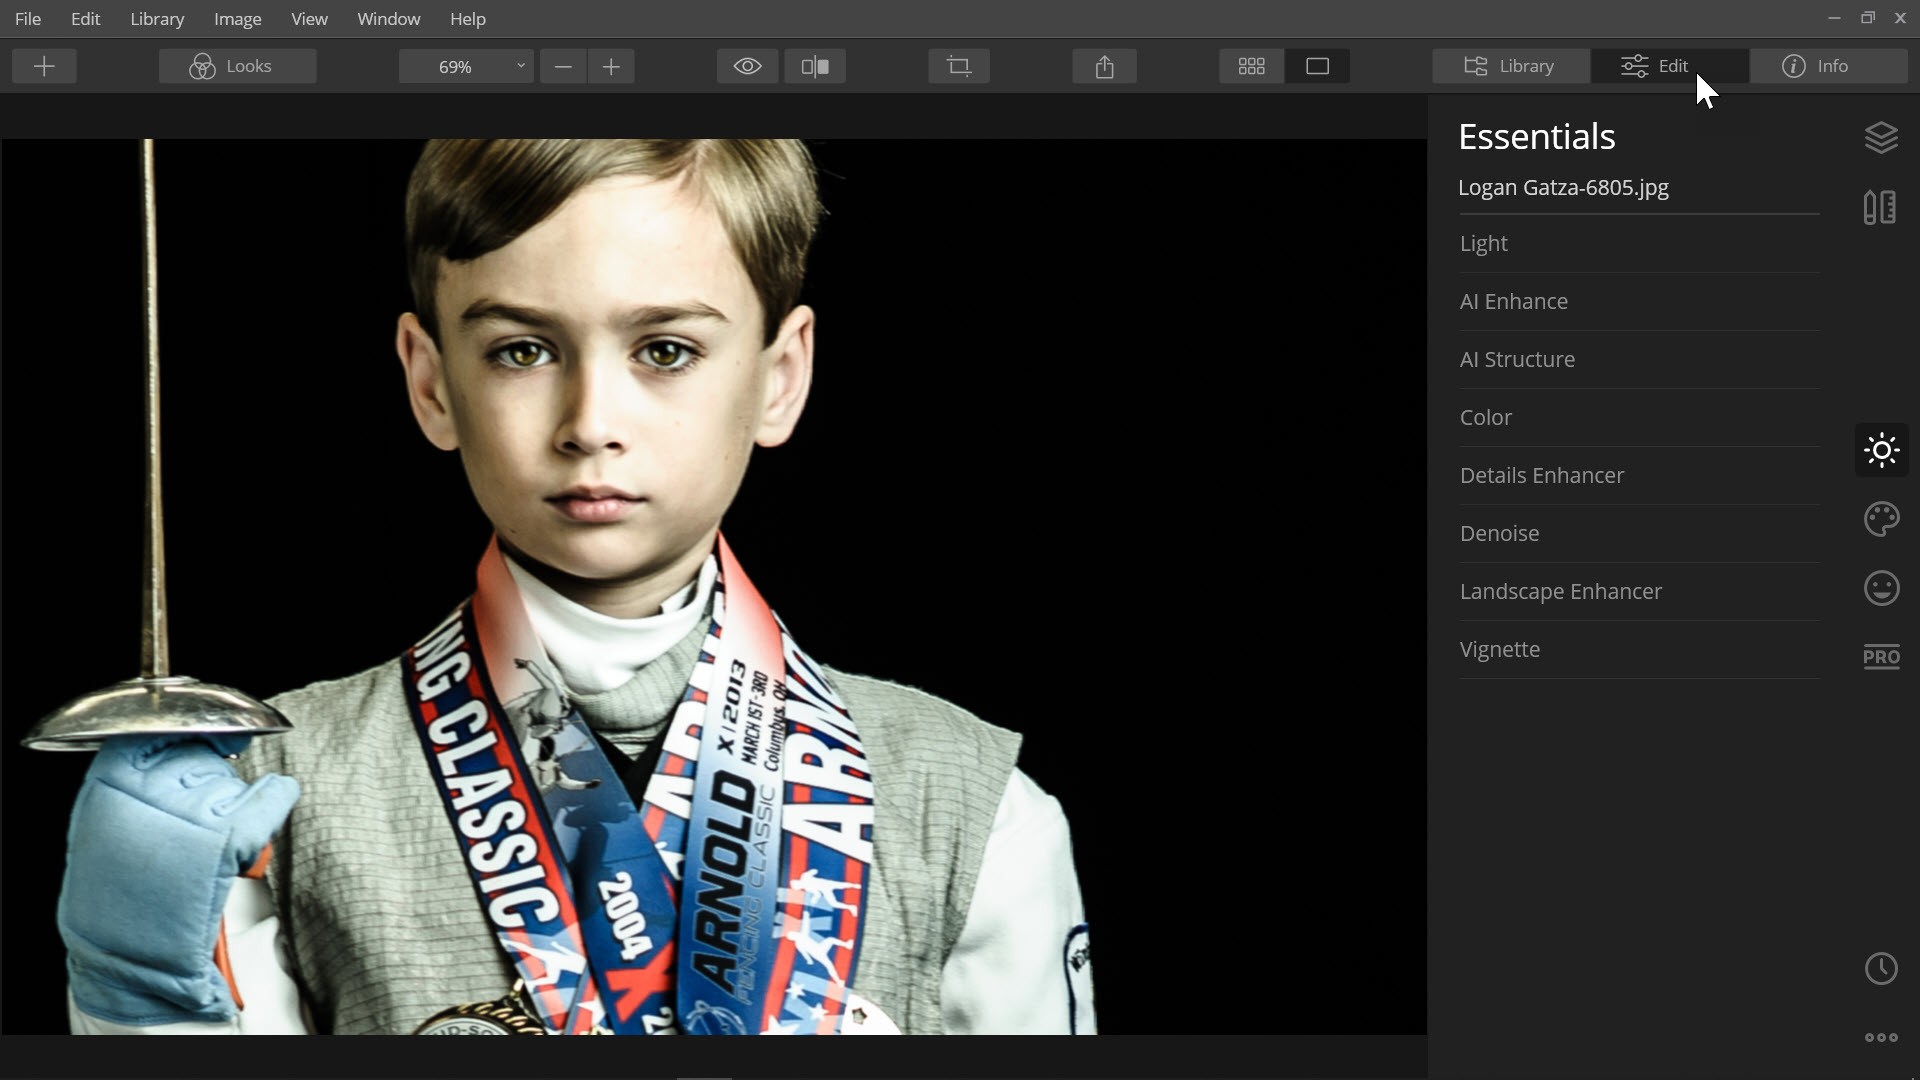This screenshot has width=1920, height=1080.
Task: Open the PRO tools category
Action: coord(1881,657)
